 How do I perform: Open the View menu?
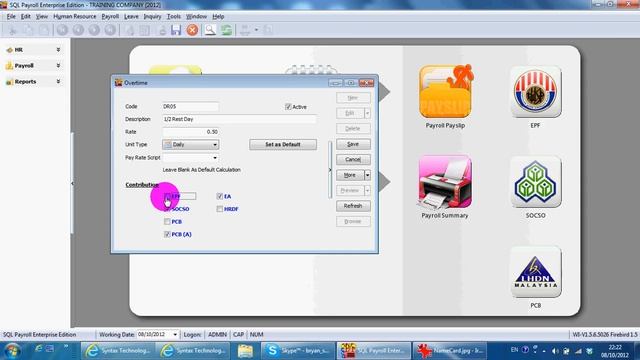click(x=42, y=16)
